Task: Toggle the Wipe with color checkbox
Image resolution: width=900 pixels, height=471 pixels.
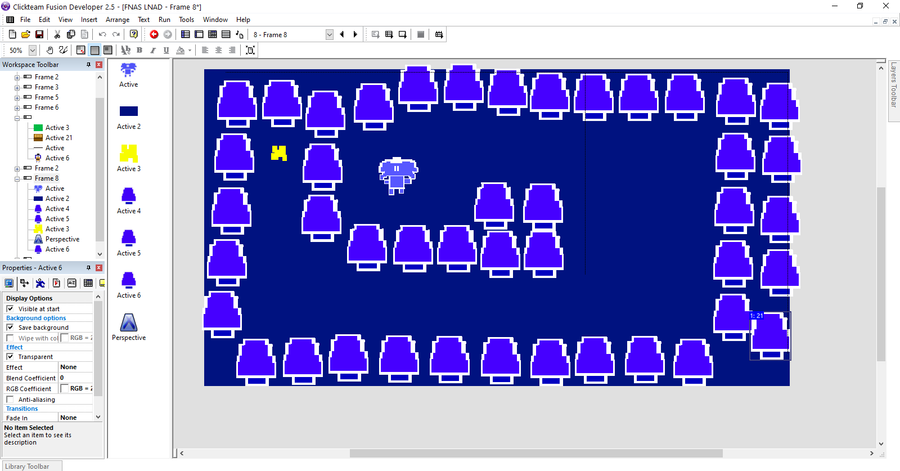Action: (10, 338)
